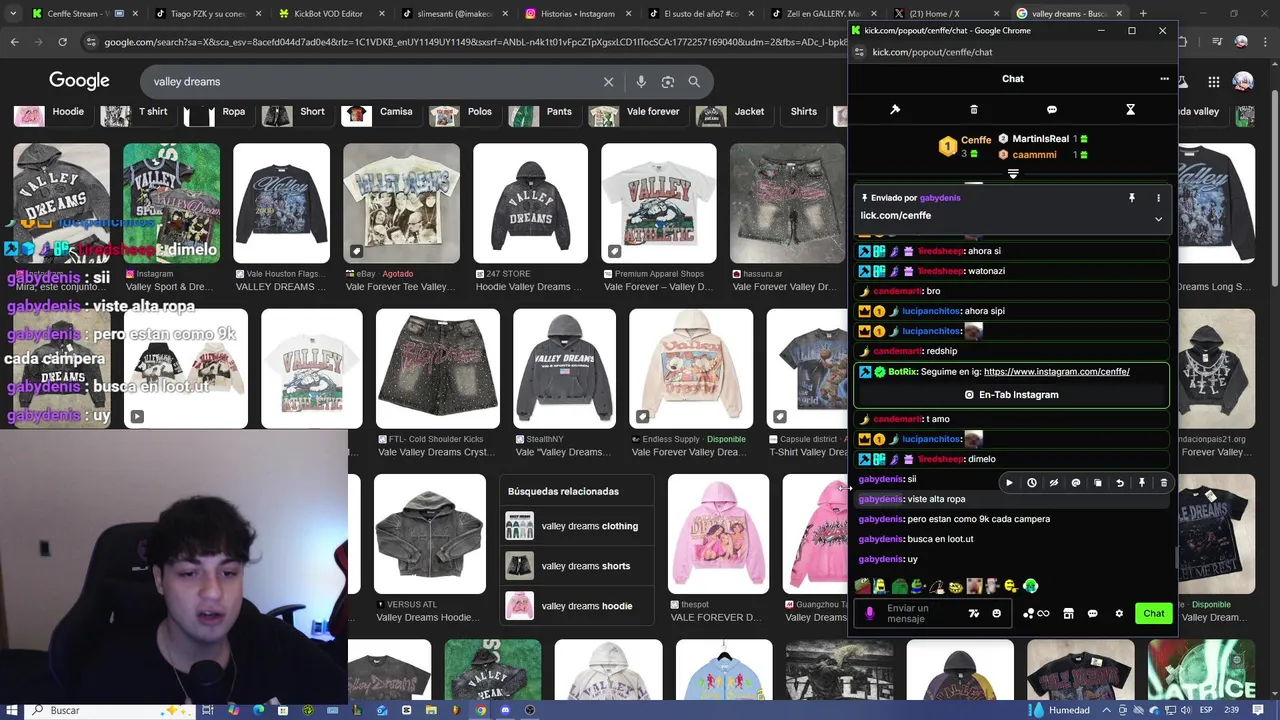Click MartinIsReal in the leaderboard
The image size is (1280, 720).
point(1040,139)
